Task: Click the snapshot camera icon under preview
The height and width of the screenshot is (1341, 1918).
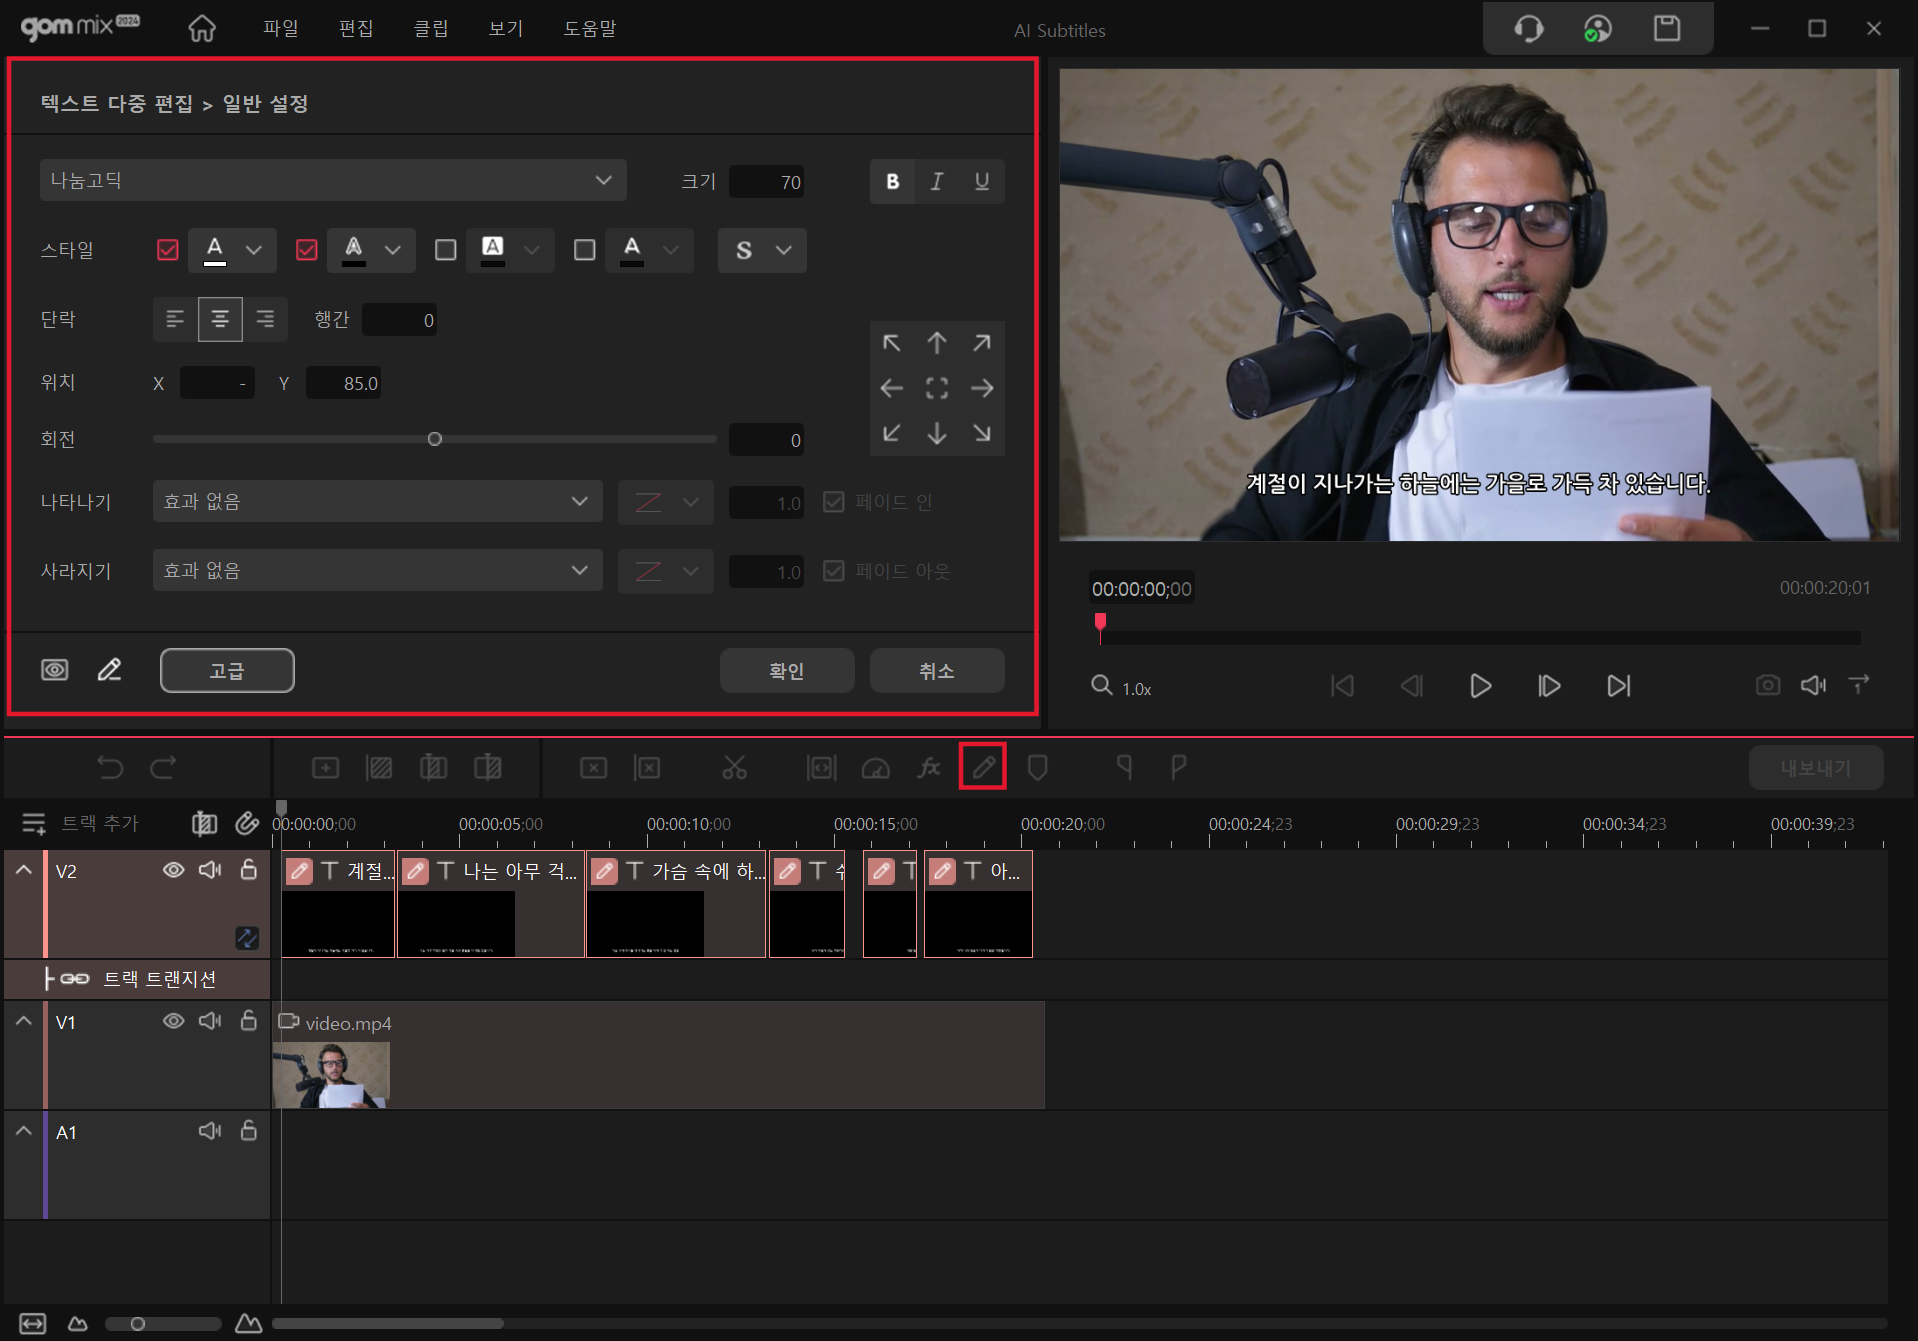Action: [1767, 685]
